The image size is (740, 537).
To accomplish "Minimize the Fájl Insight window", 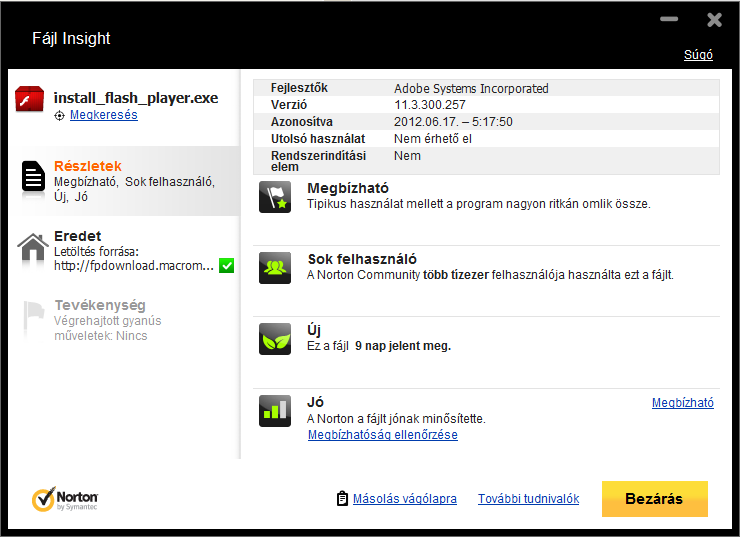I will click(669, 19).
